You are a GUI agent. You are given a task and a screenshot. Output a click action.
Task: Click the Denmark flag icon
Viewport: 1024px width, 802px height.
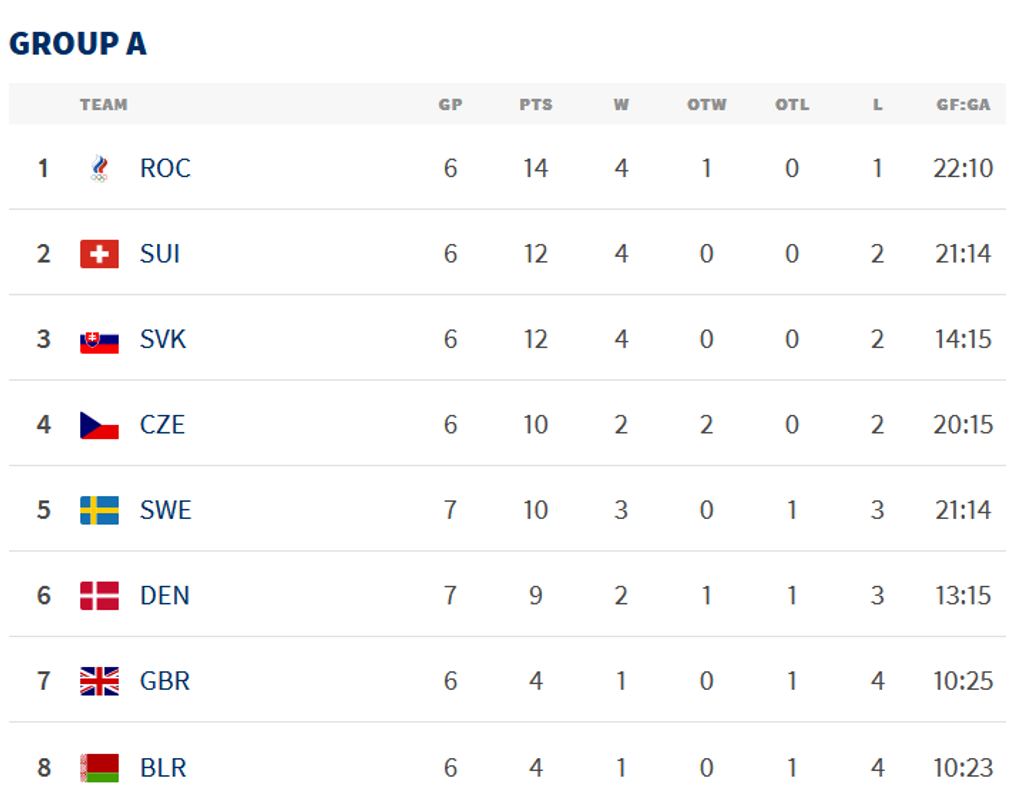99,596
